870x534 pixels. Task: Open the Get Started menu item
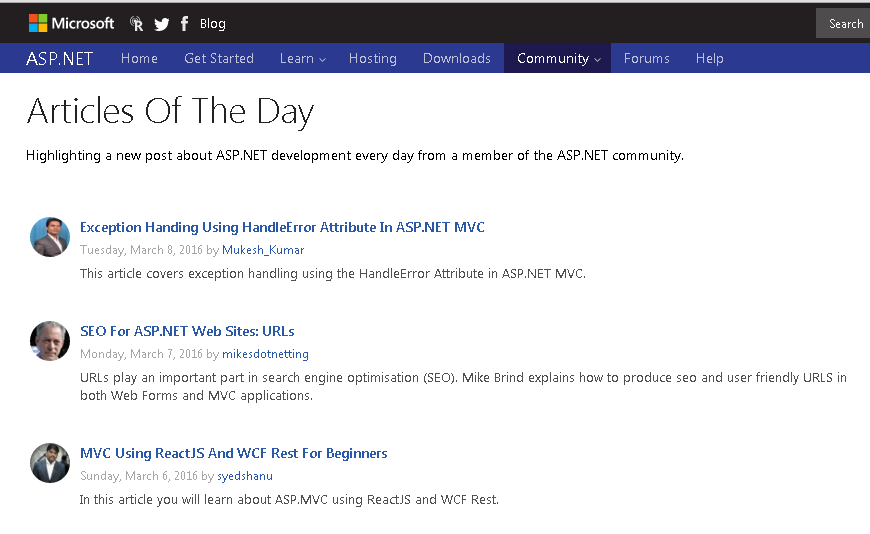tap(219, 58)
